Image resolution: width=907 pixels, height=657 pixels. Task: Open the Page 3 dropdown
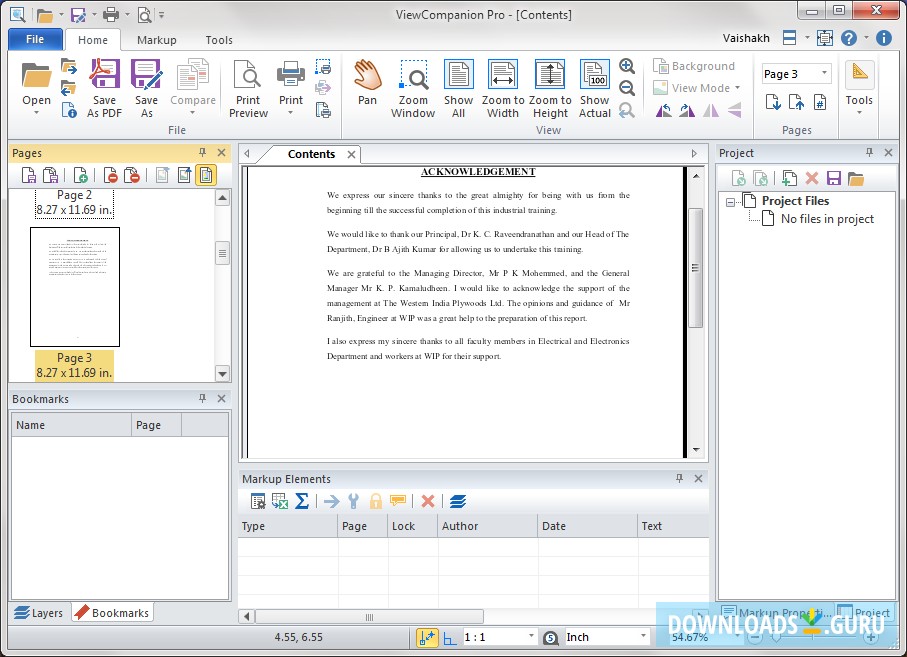[824, 73]
